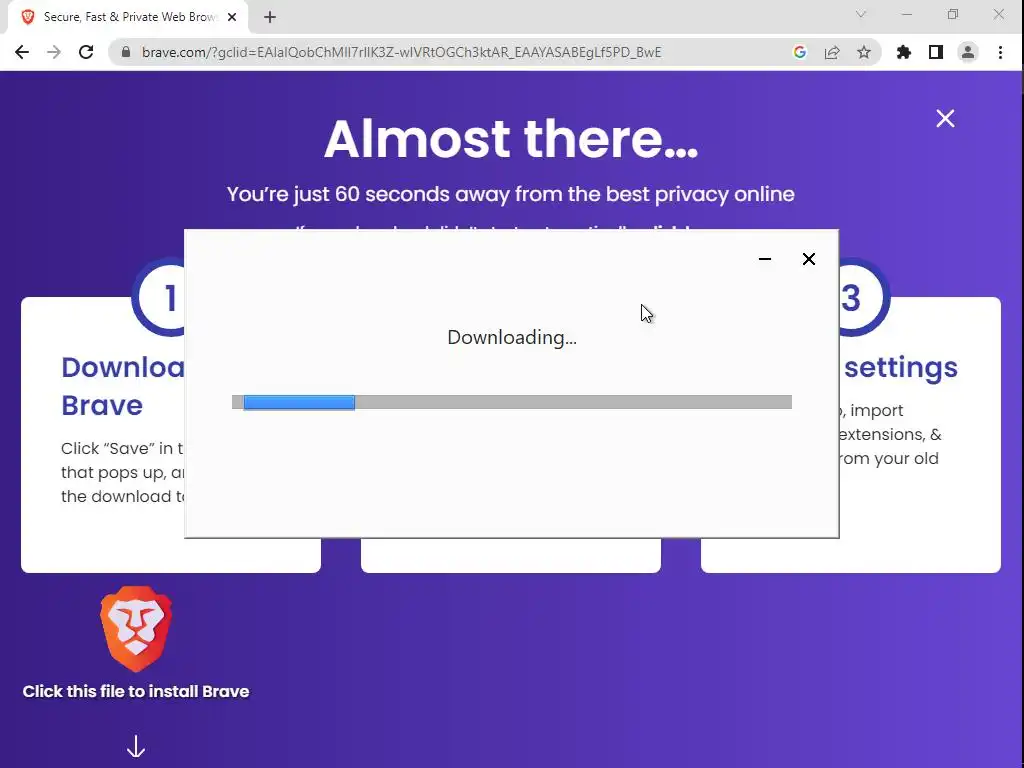Open Chrome three-dot menu

pyautogui.click(x=1000, y=52)
